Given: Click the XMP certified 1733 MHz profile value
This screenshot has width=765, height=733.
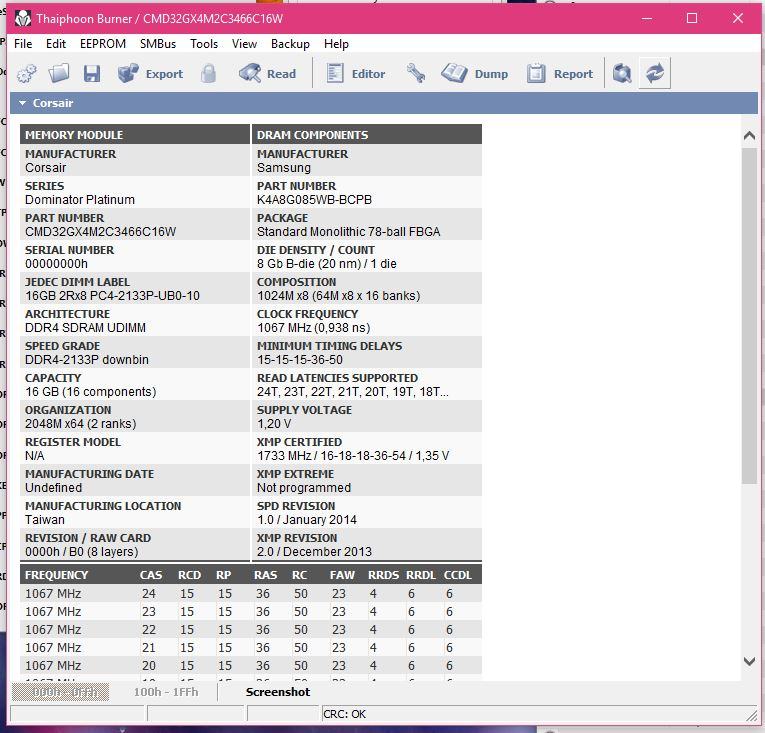Looking at the screenshot, I should pos(353,456).
